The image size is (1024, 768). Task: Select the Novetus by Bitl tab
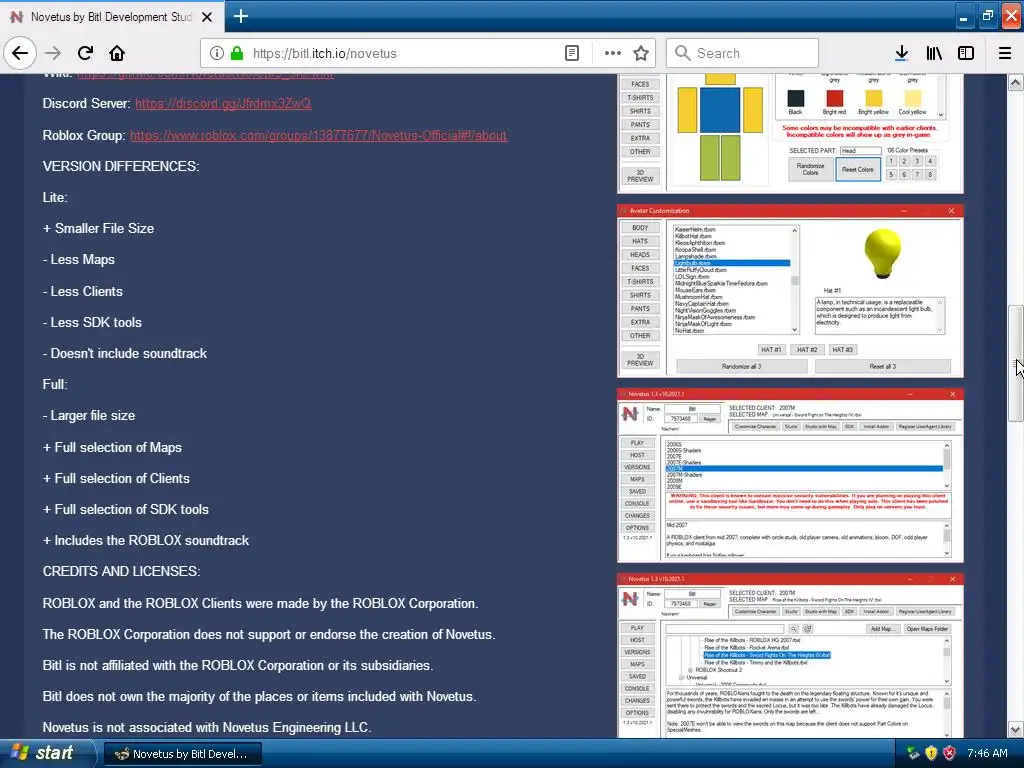click(x=111, y=17)
